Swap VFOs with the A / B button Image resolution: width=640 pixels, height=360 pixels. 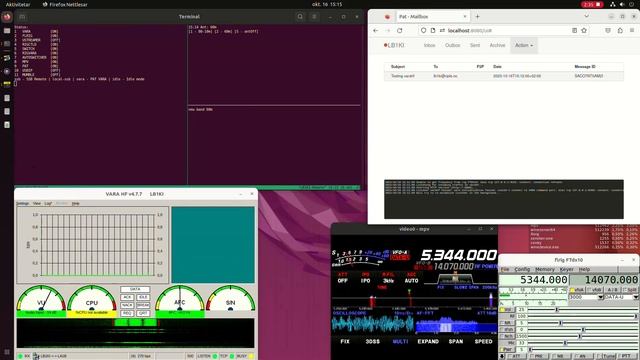[x=612, y=290]
